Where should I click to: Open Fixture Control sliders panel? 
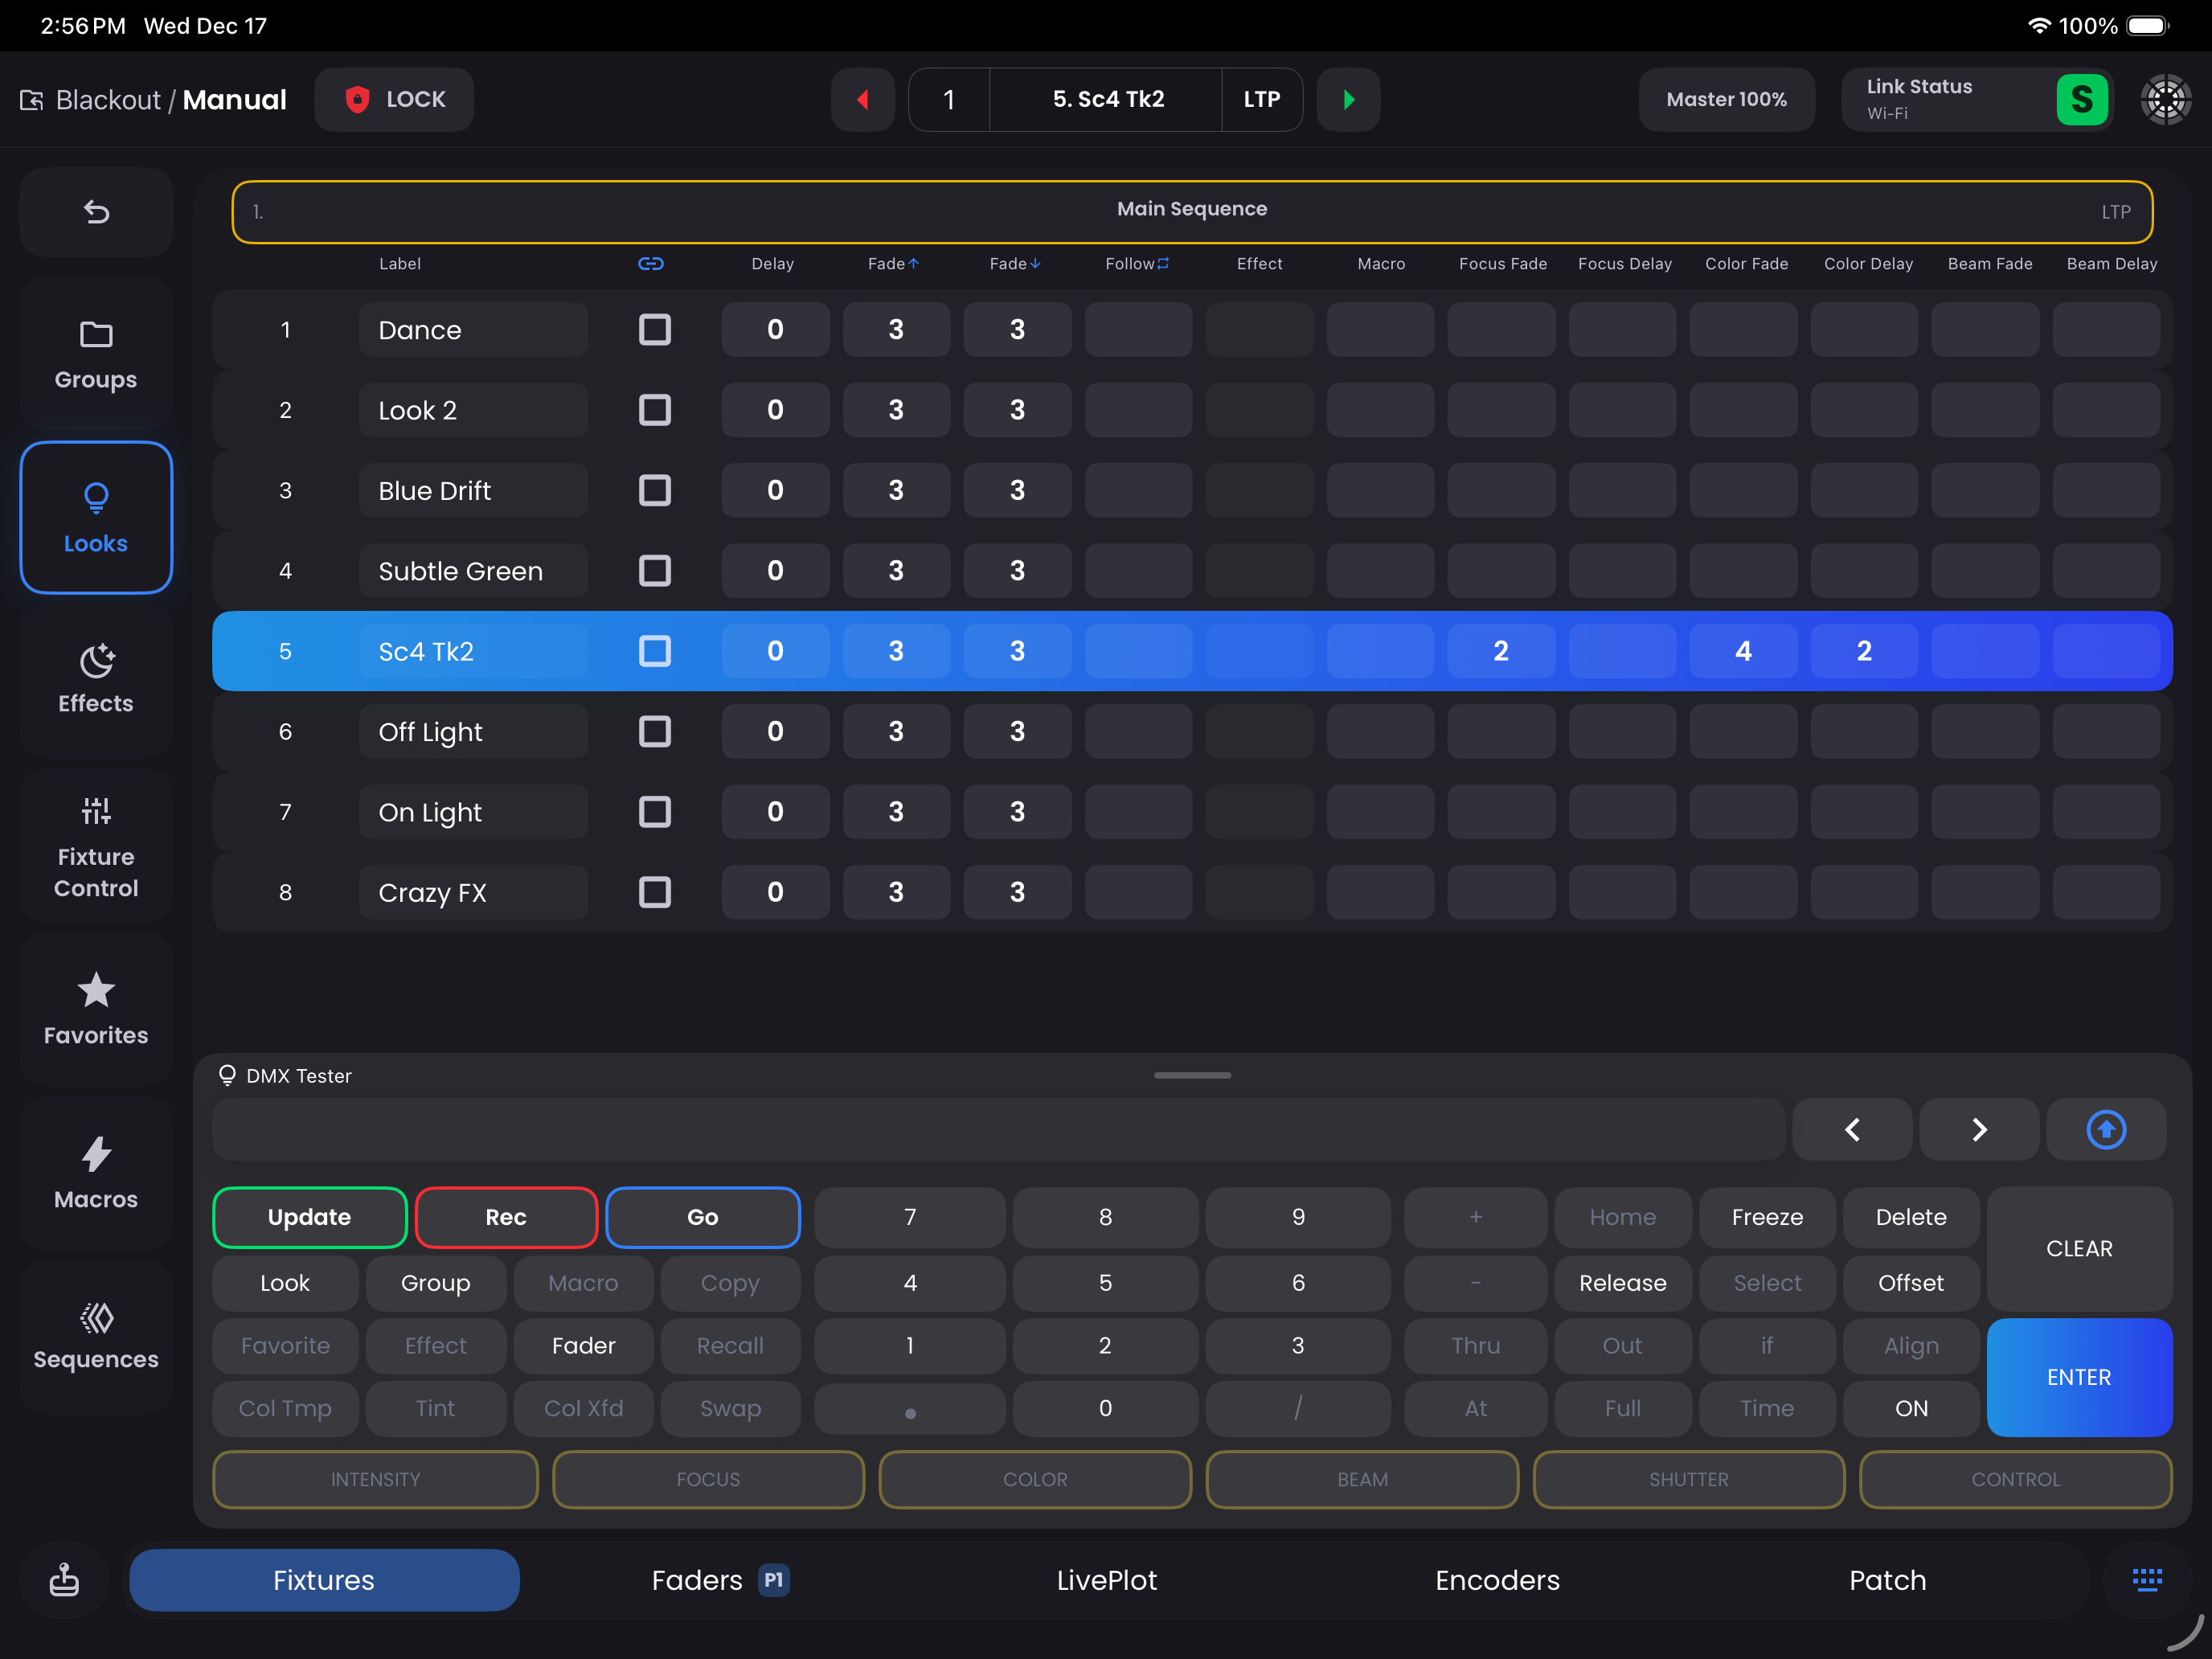[x=96, y=846]
